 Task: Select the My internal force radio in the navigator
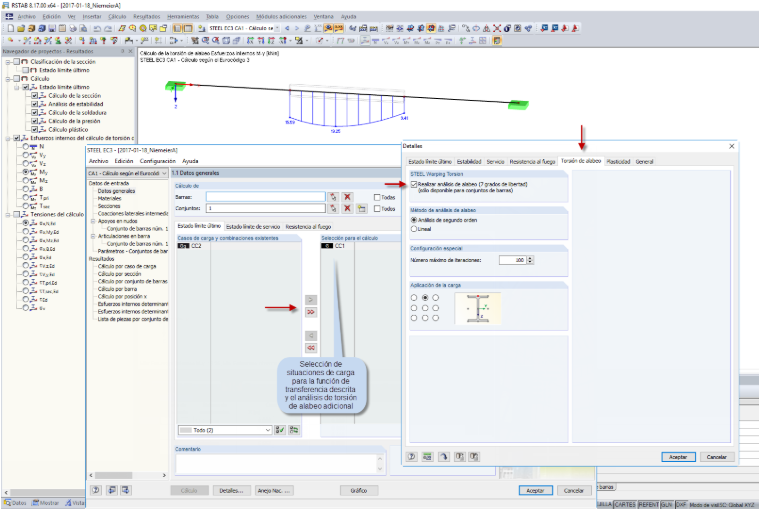click(x=25, y=172)
